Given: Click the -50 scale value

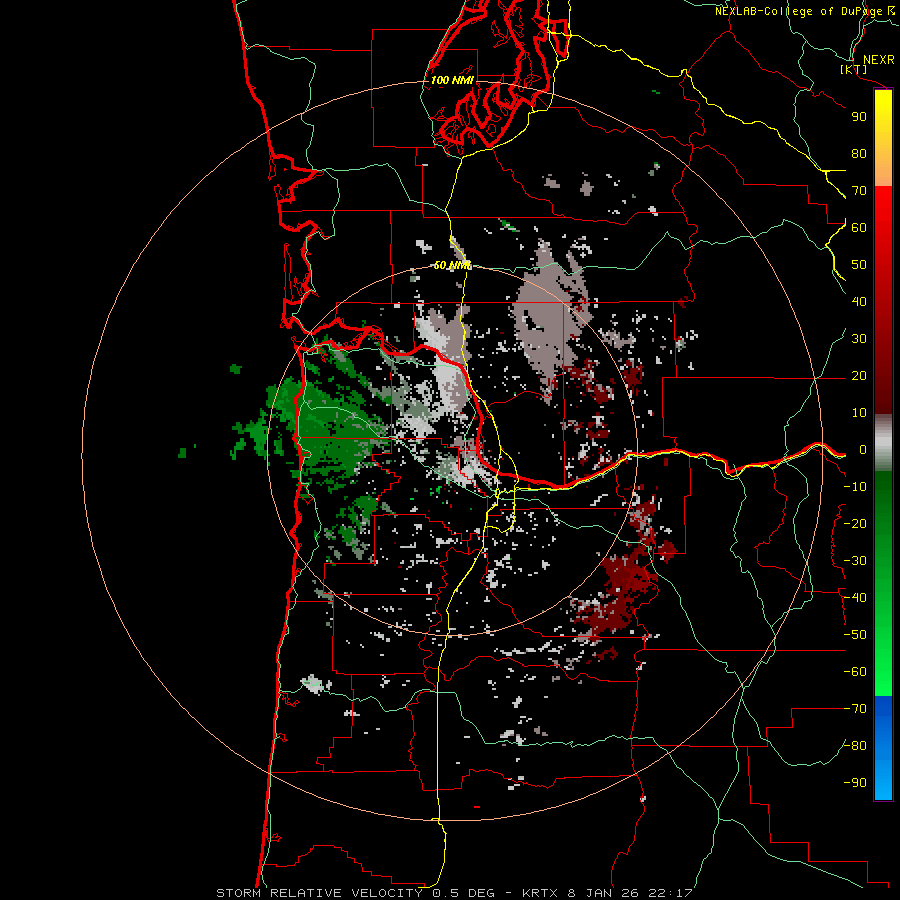Looking at the screenshot, I should 855,635.
